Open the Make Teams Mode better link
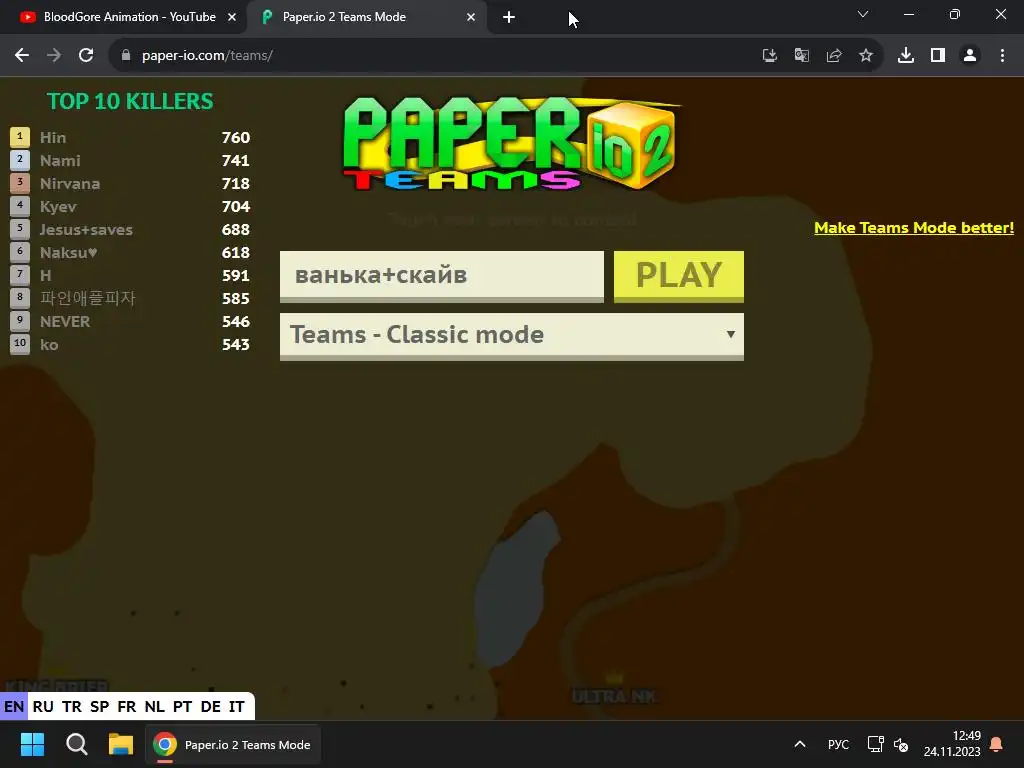 click(x=914, y=228)
